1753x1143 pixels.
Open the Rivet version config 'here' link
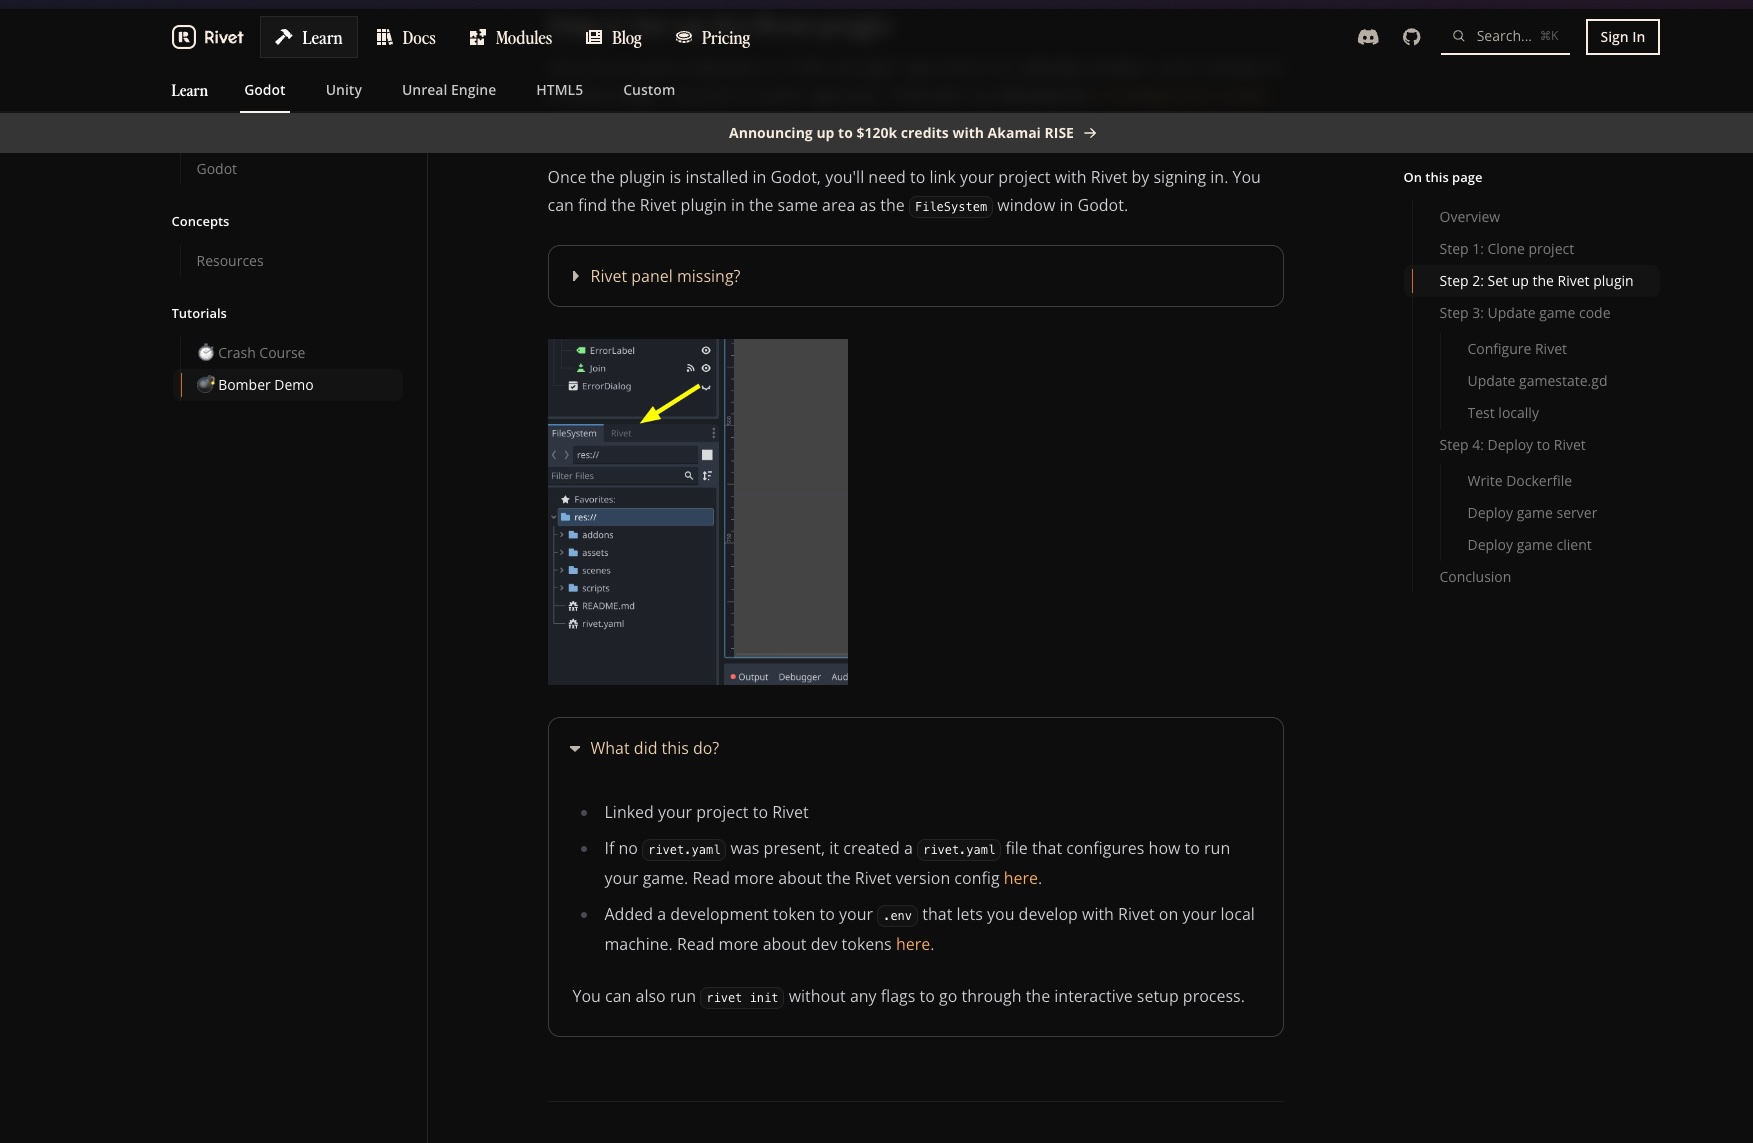pyautogui.click(x=1020, y=878)
